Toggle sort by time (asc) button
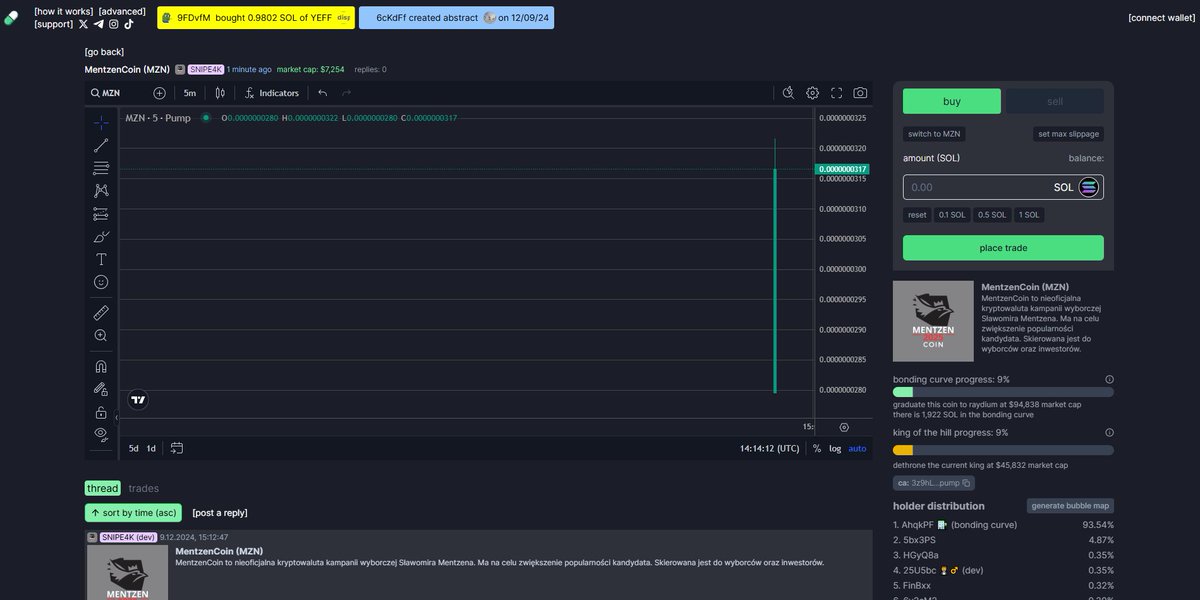The height and width of the screenshot is (600, 1200). (133, 513)
